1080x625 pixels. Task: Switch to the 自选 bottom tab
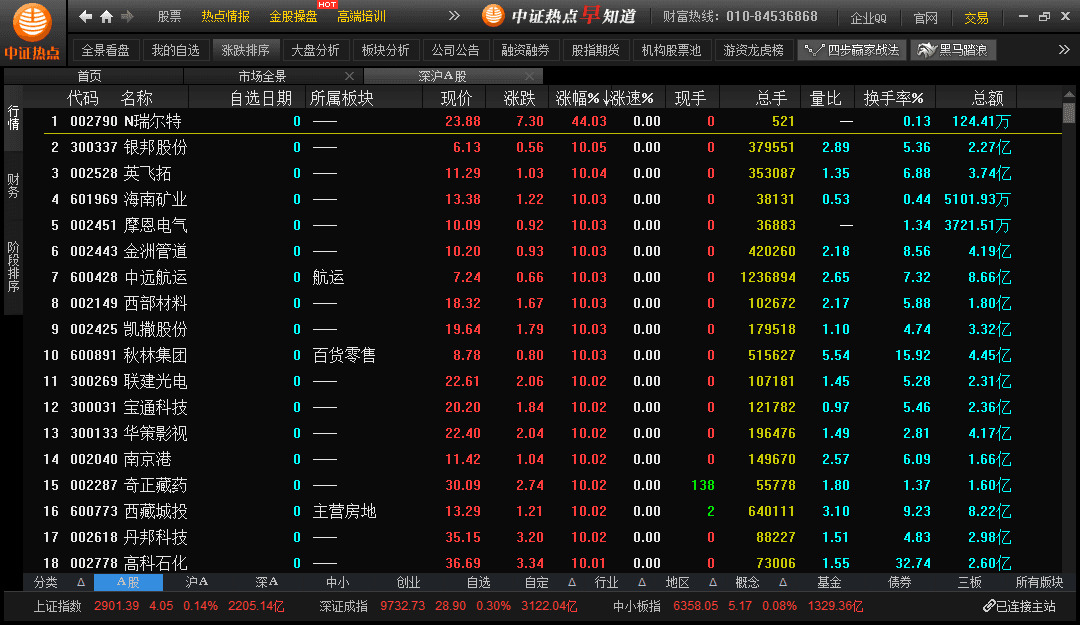click(x=479, y=582)
